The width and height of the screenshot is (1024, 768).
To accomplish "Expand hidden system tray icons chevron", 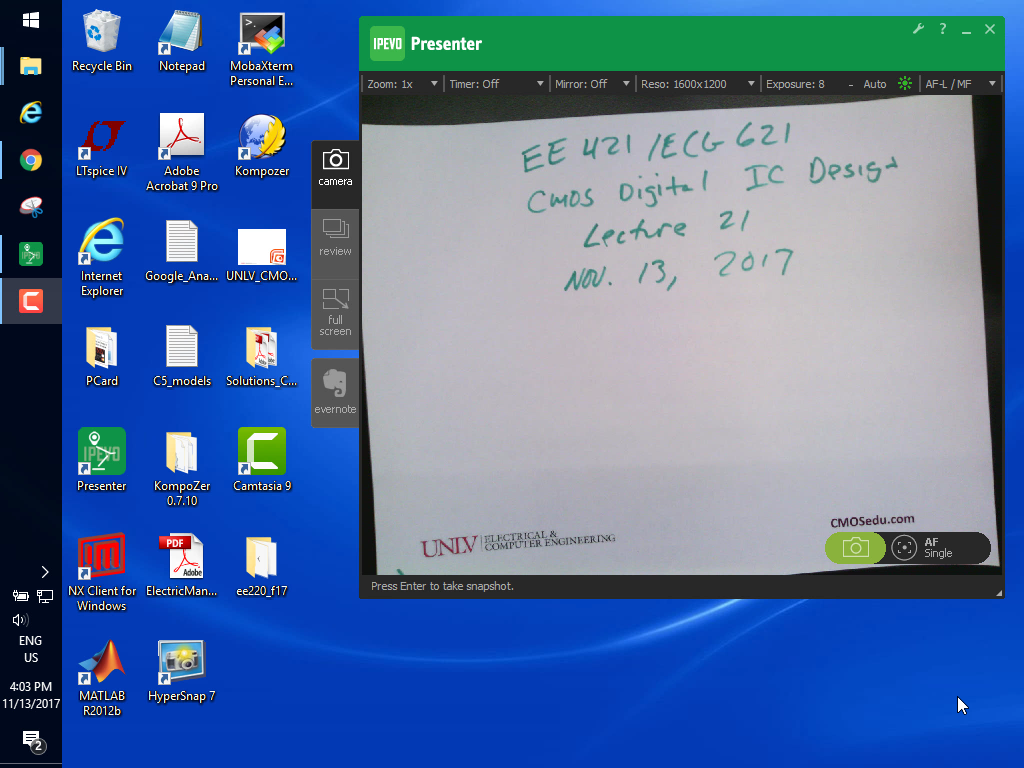I will (x=44, y=572).
